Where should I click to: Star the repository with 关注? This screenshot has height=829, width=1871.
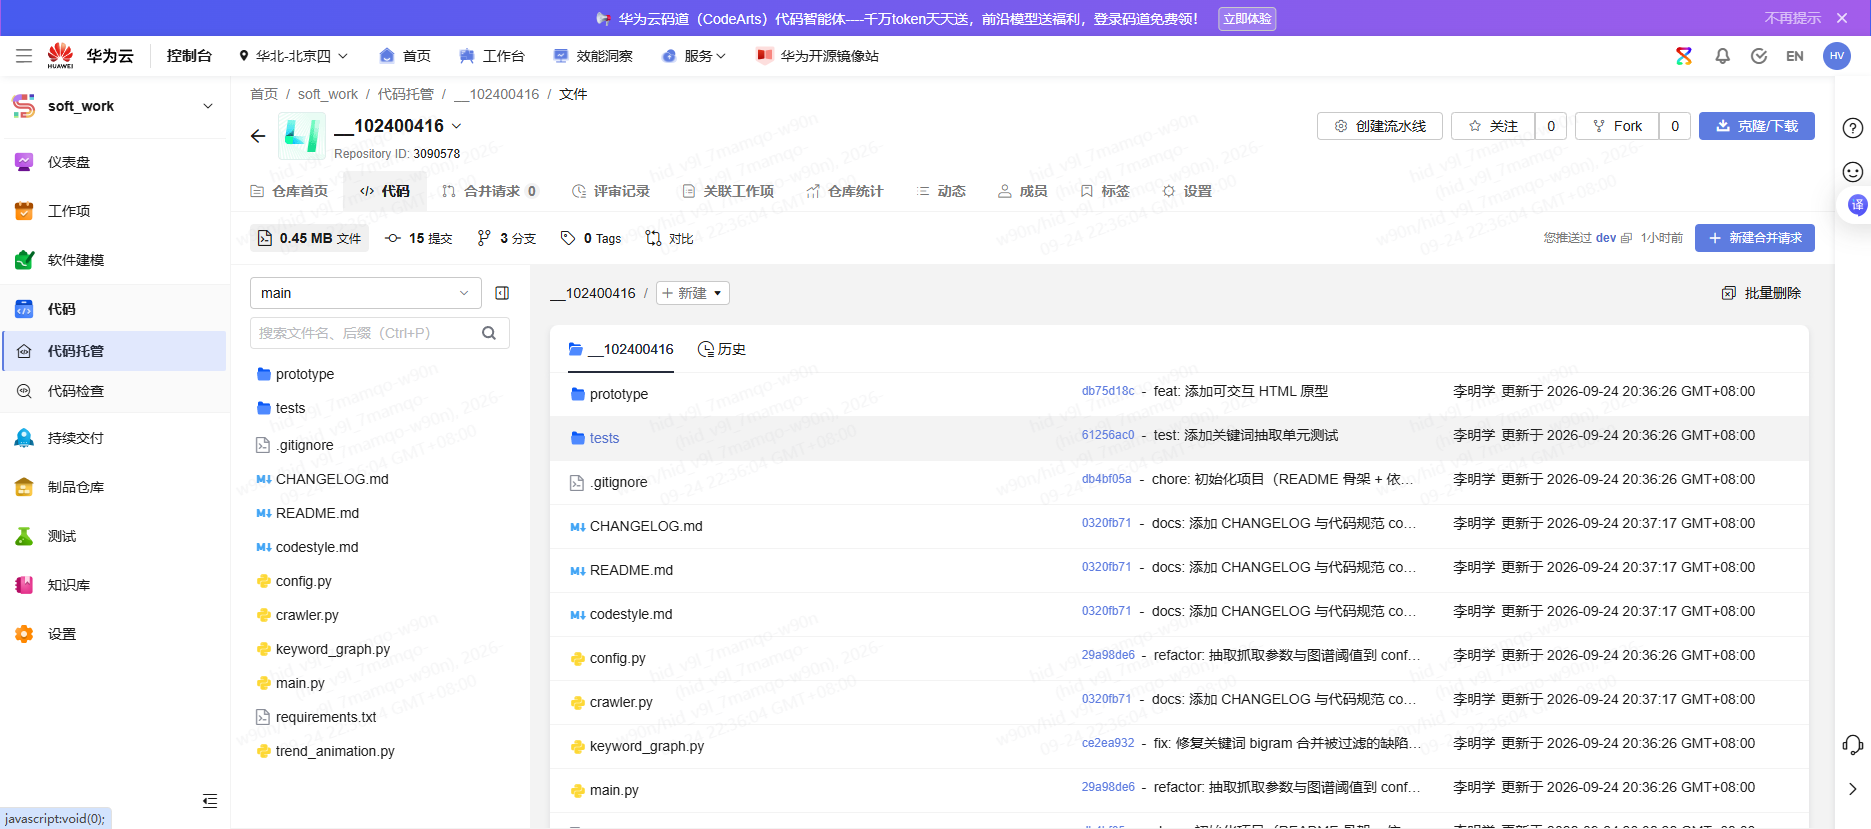[x=1493, y=126]
